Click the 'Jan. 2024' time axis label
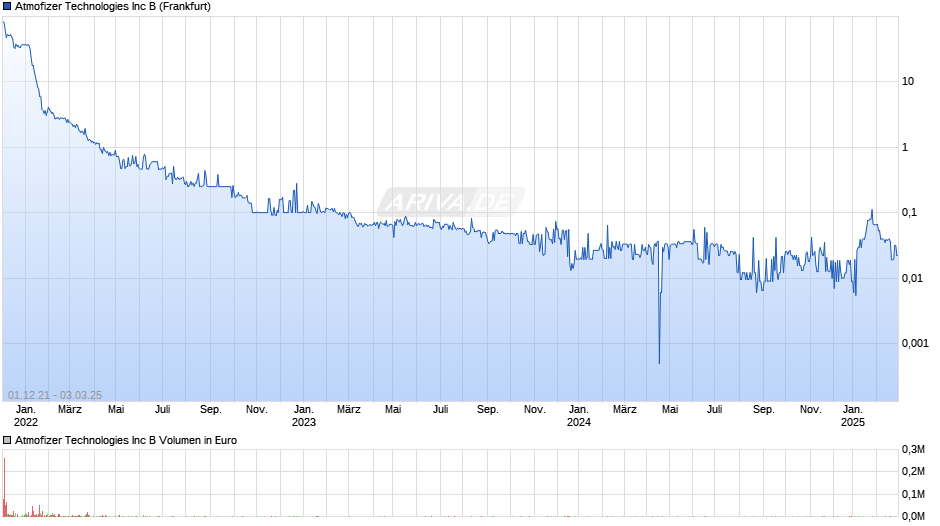This screenshot has height=526, width=940. 579,416
